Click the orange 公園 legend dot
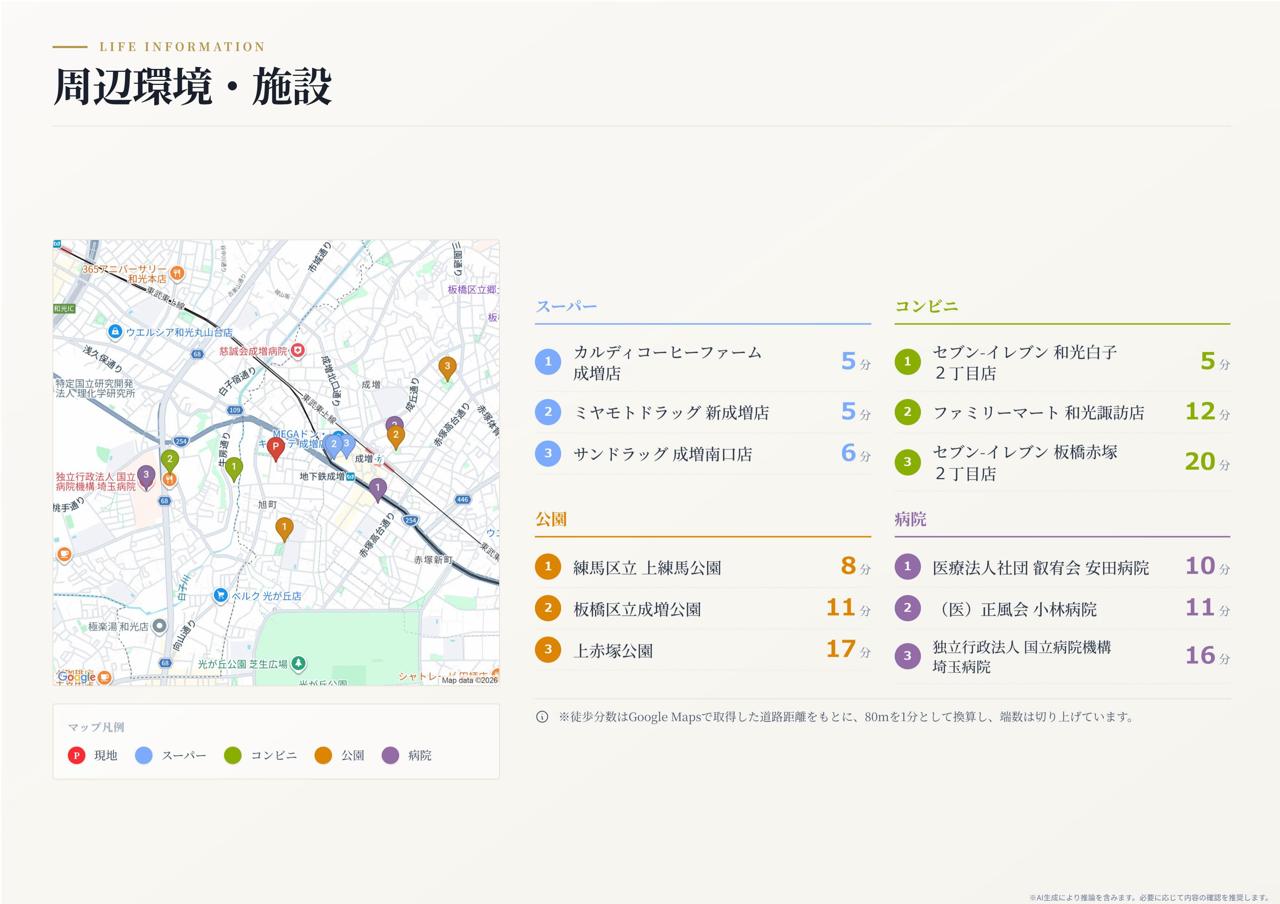Image resolution: width=1280 pixels, height=904 pixels. [323, 755]
